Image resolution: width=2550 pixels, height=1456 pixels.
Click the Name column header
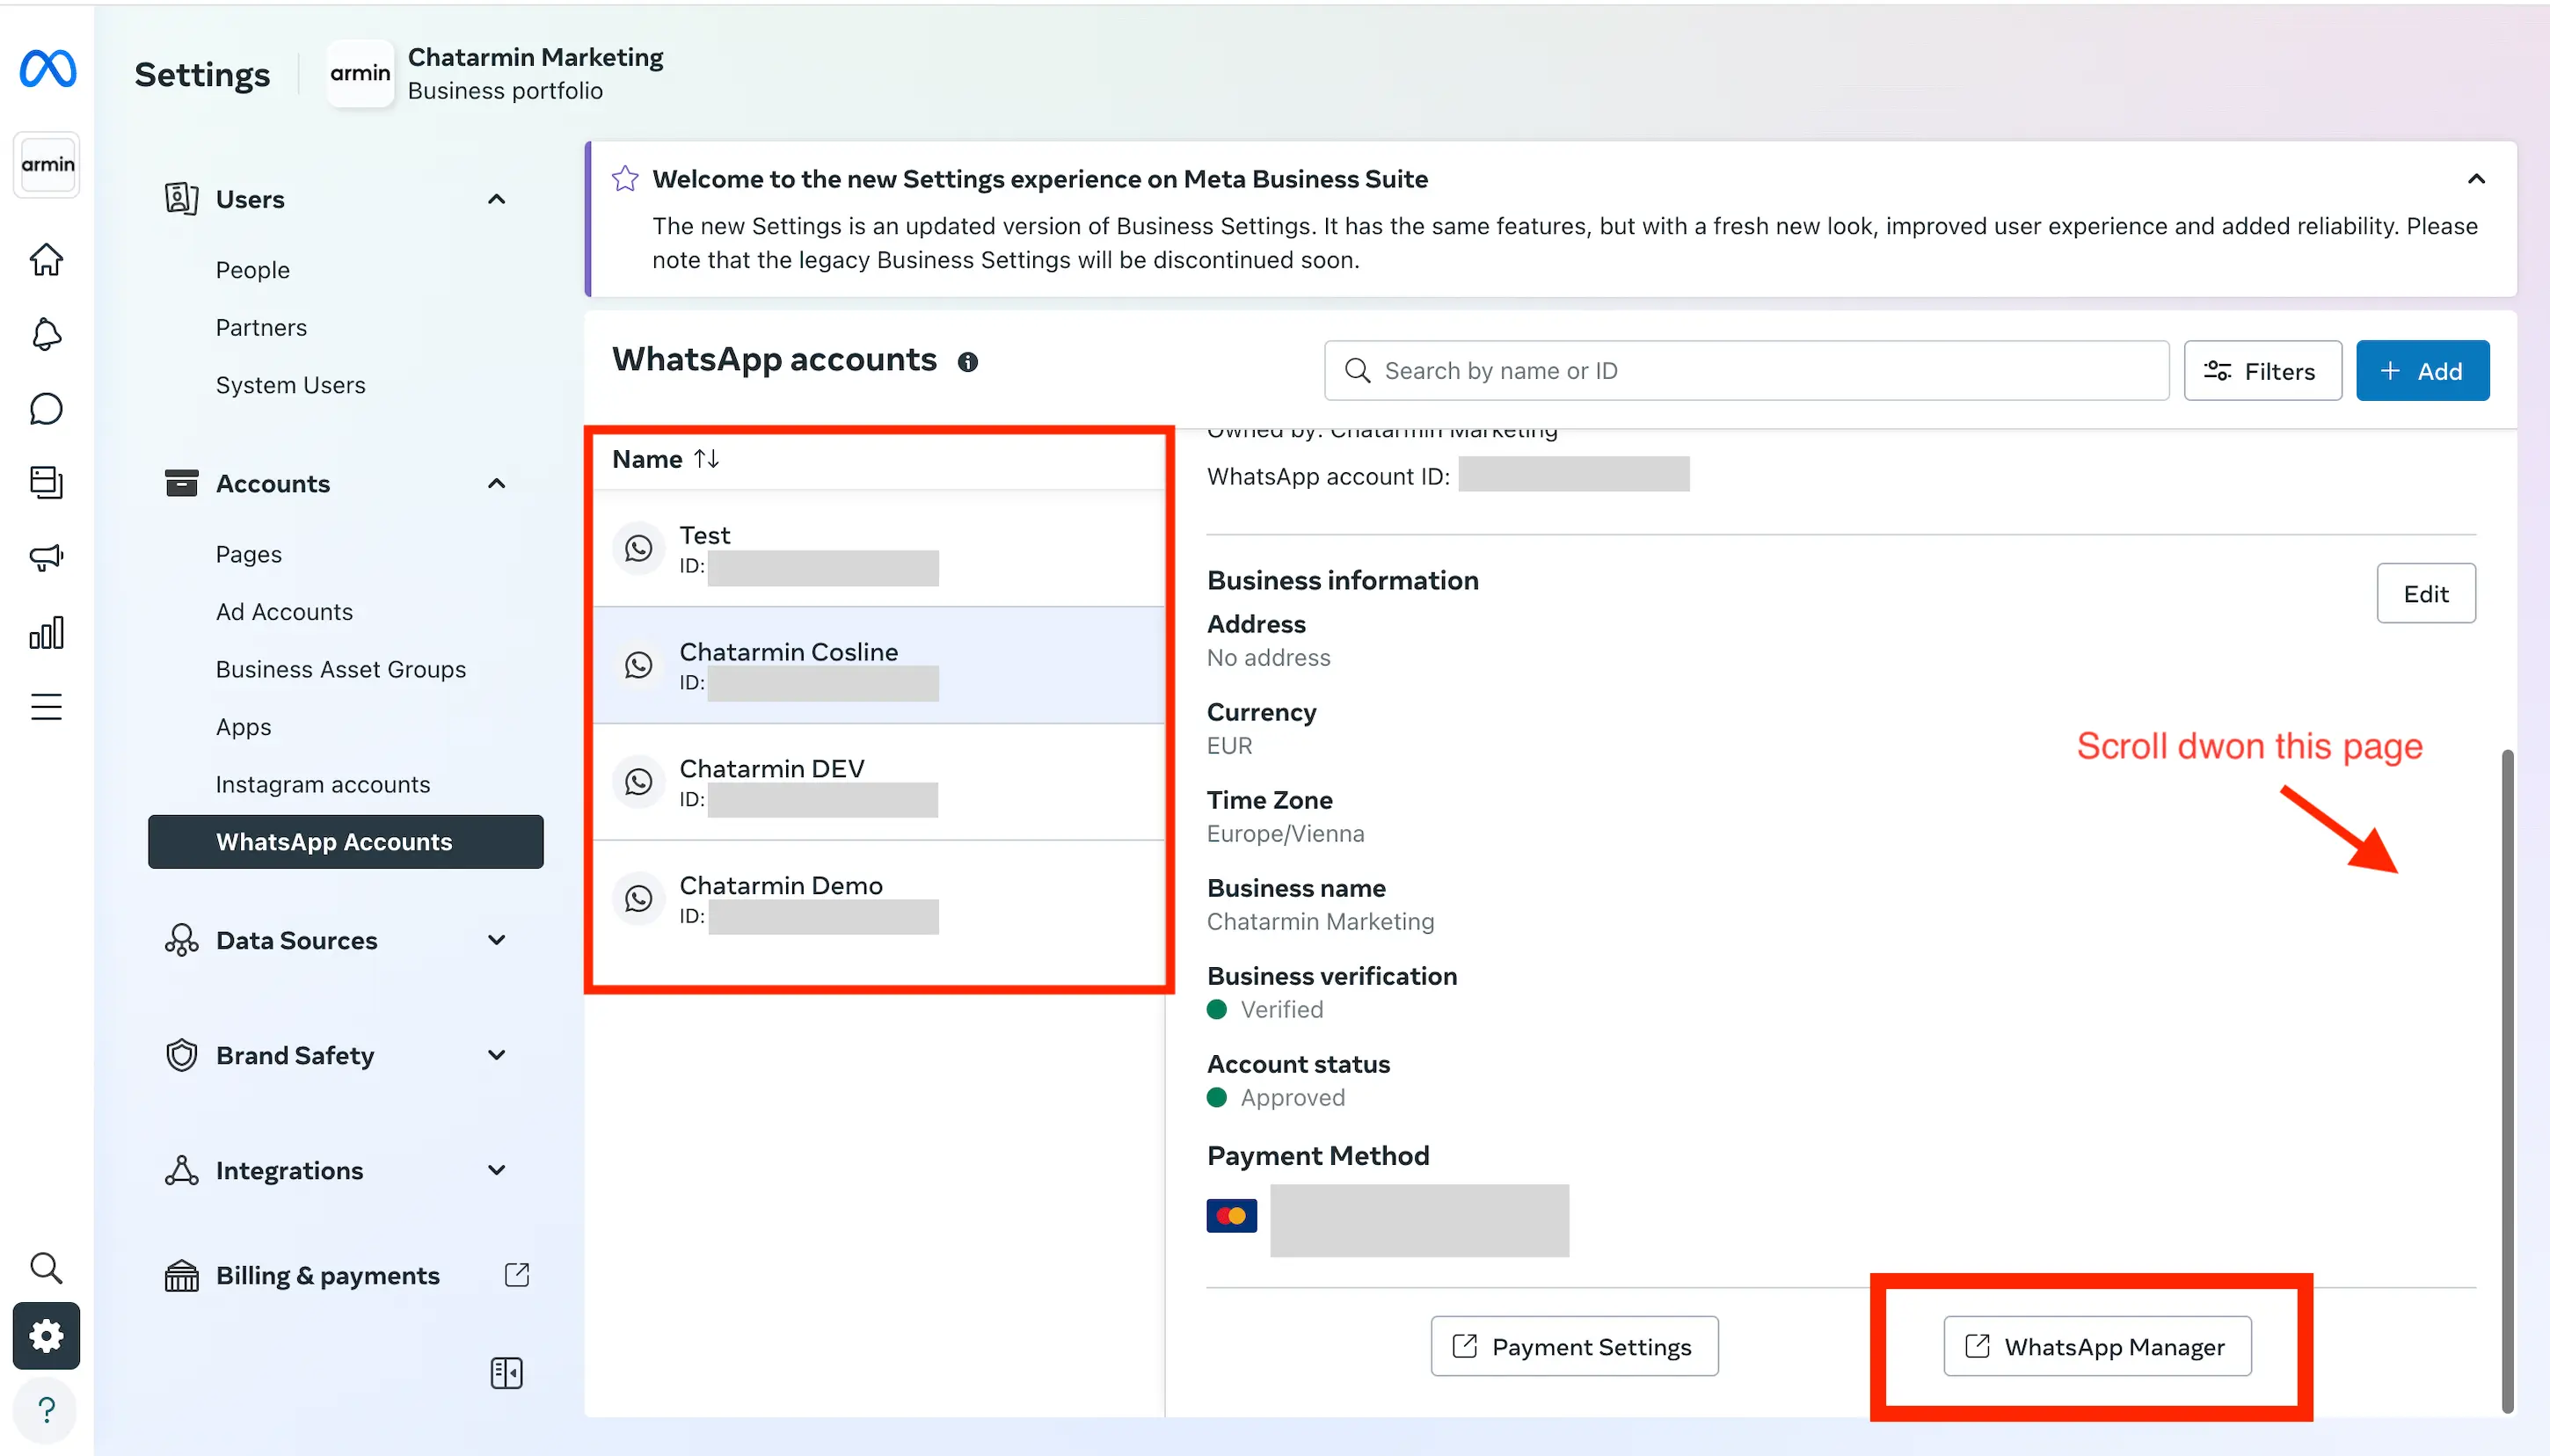tap(647, 460)
